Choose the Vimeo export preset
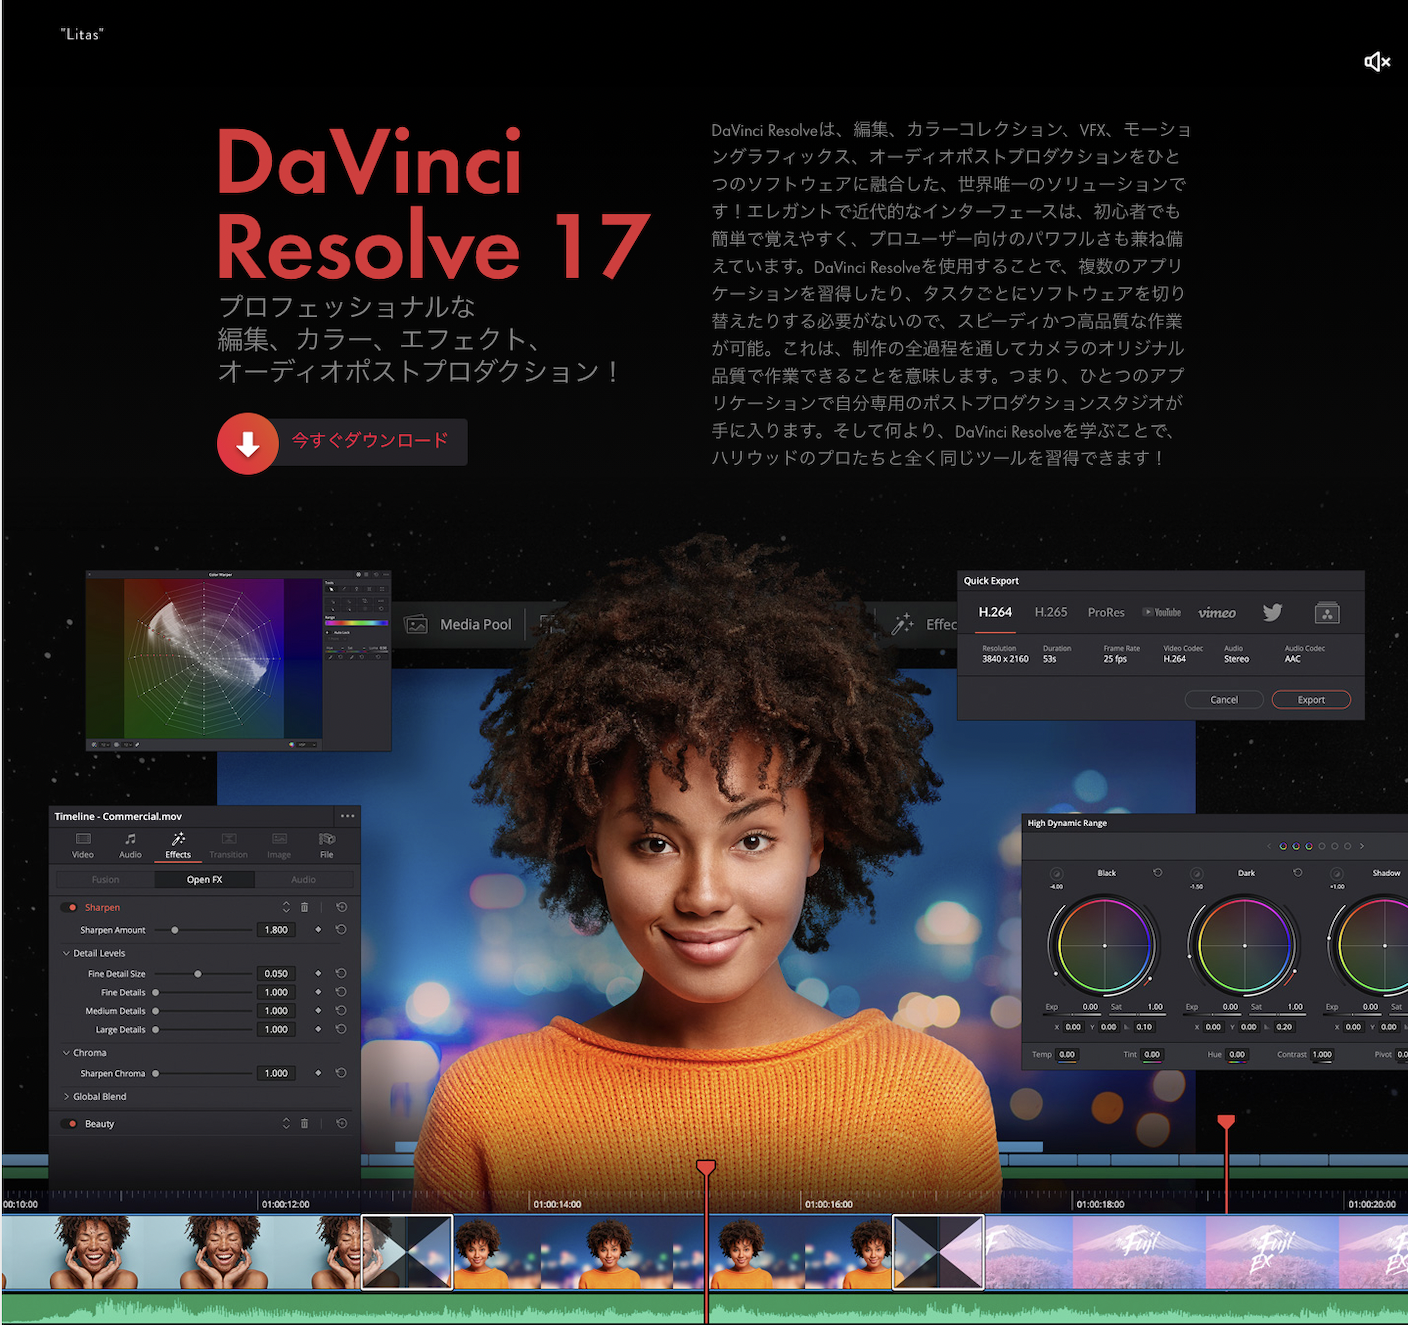 pyautogui.click(x=1217, y=612)
